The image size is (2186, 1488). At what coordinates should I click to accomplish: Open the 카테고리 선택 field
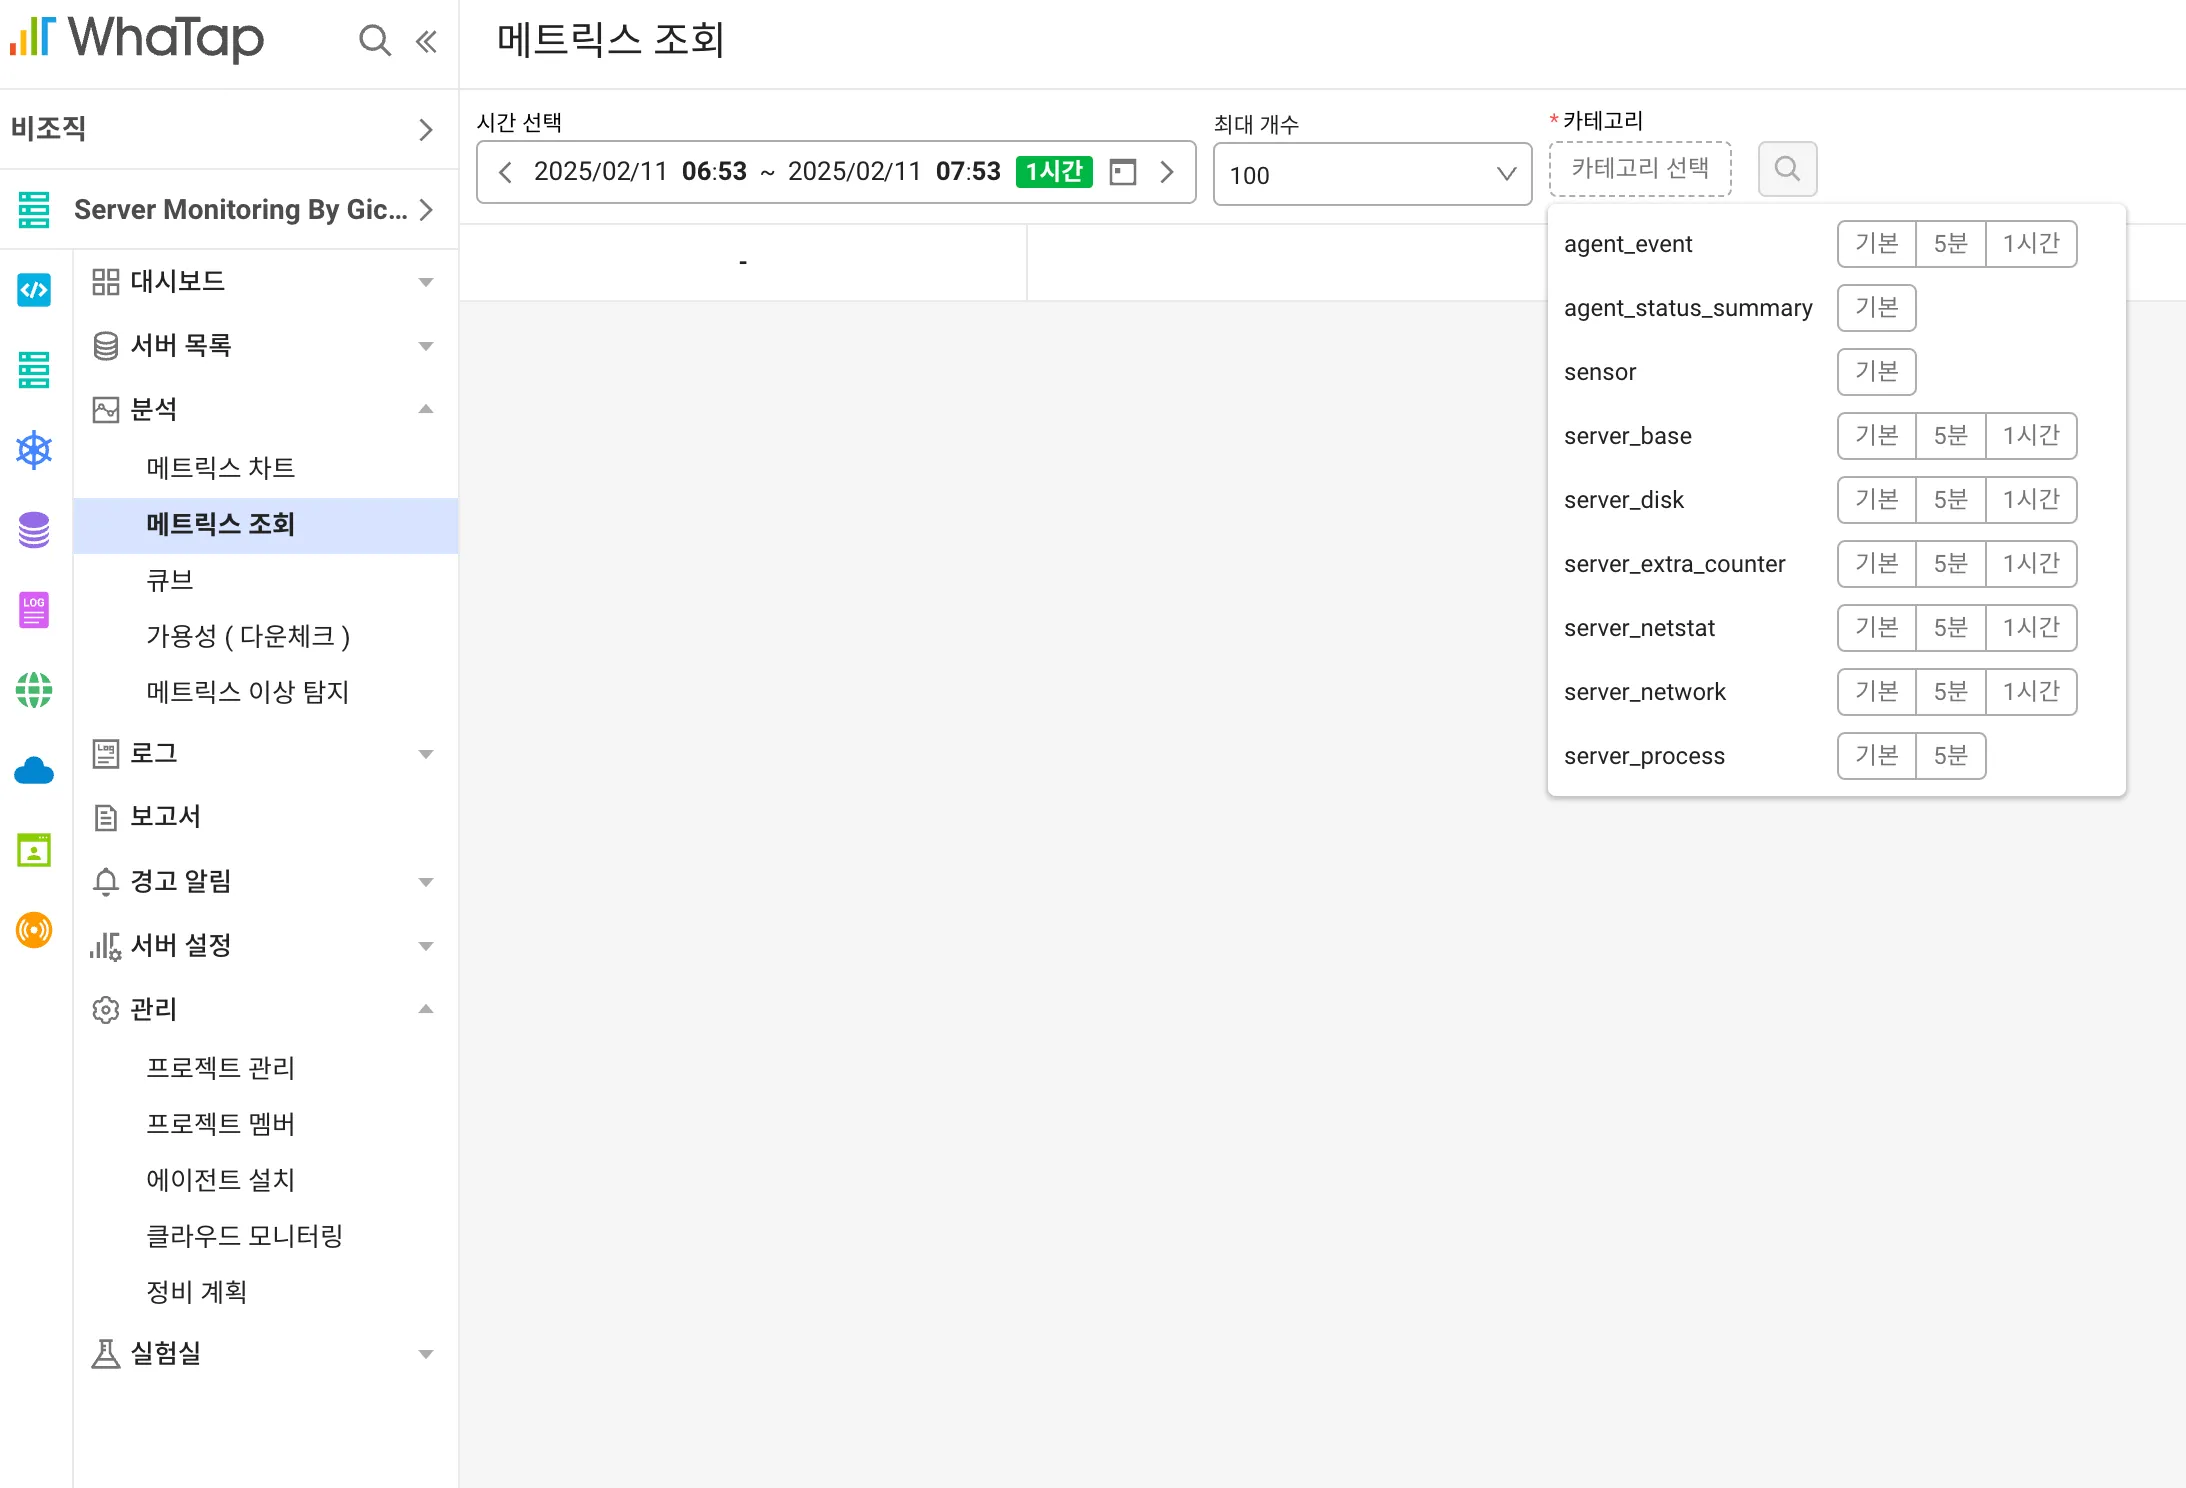tap(1640, 169)
